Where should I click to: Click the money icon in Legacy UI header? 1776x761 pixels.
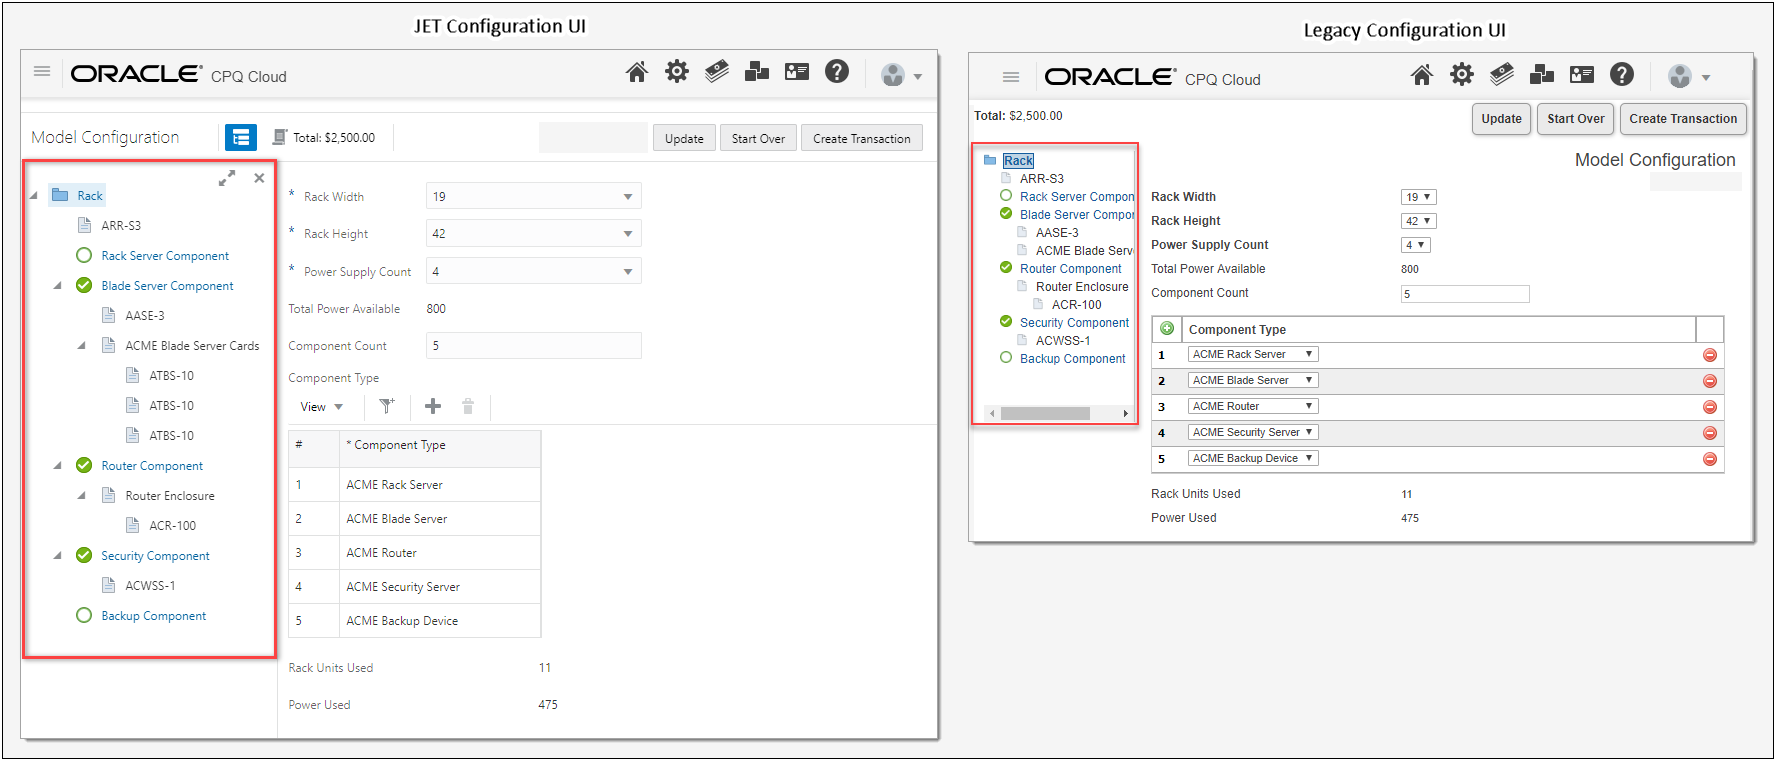point(1502,75)
